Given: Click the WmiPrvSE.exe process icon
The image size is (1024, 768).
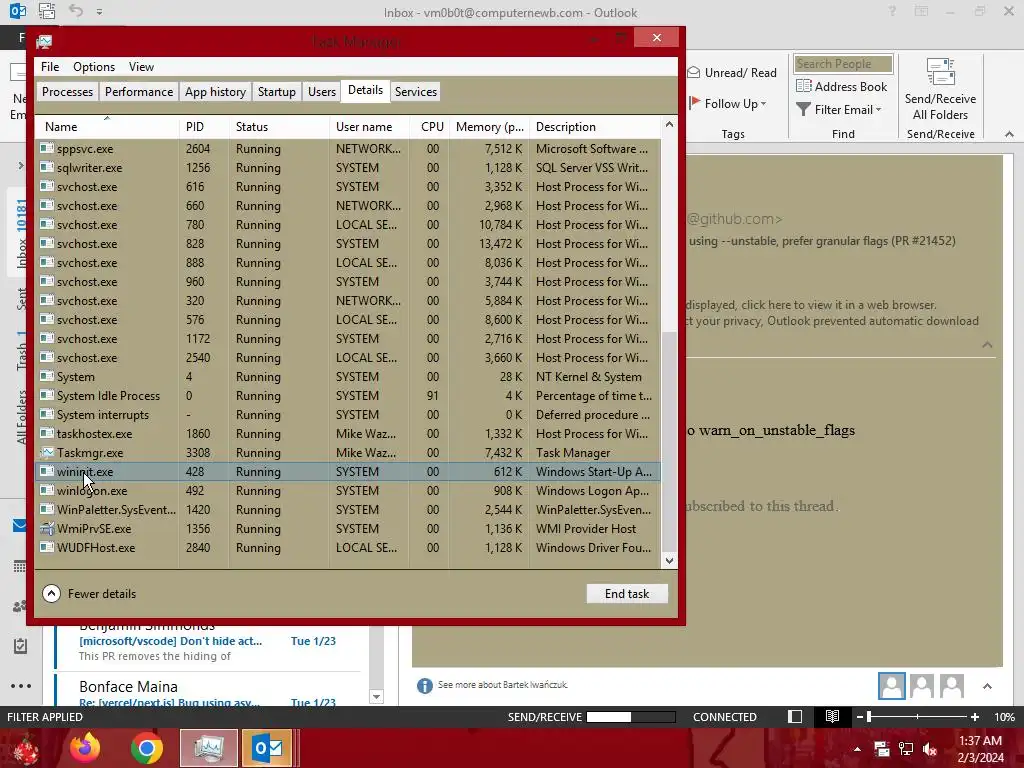Looking at the screenshot, I should (46, 528).
